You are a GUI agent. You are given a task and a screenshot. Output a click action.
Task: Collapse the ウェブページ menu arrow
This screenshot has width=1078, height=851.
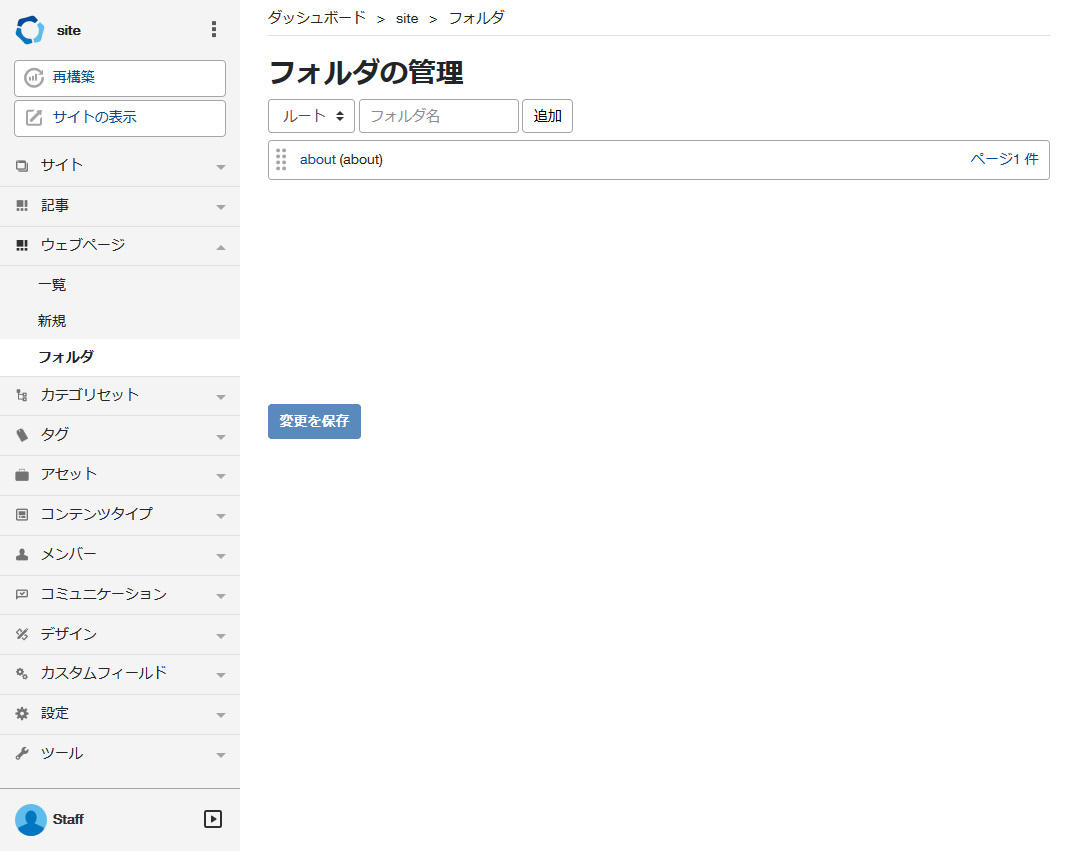click(x=221, y=247)
